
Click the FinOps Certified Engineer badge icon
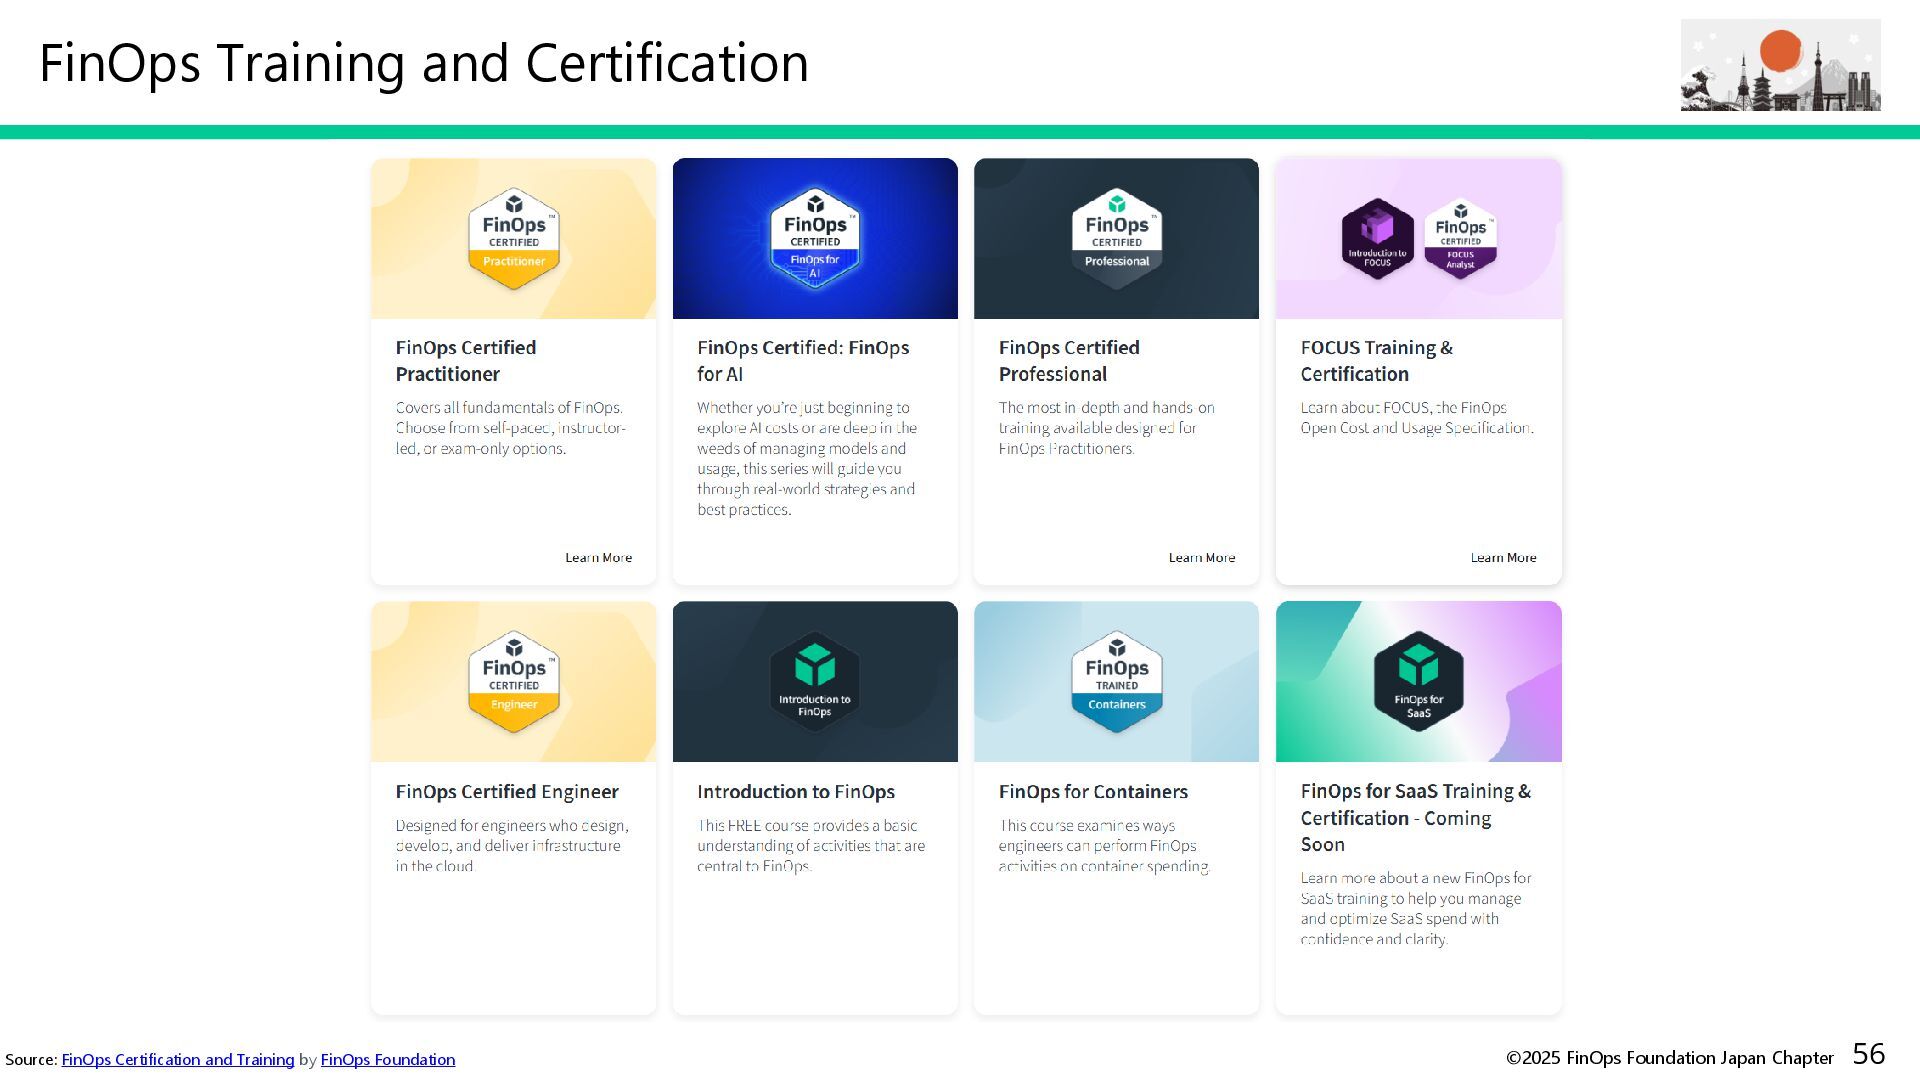[x=514, y=682]
